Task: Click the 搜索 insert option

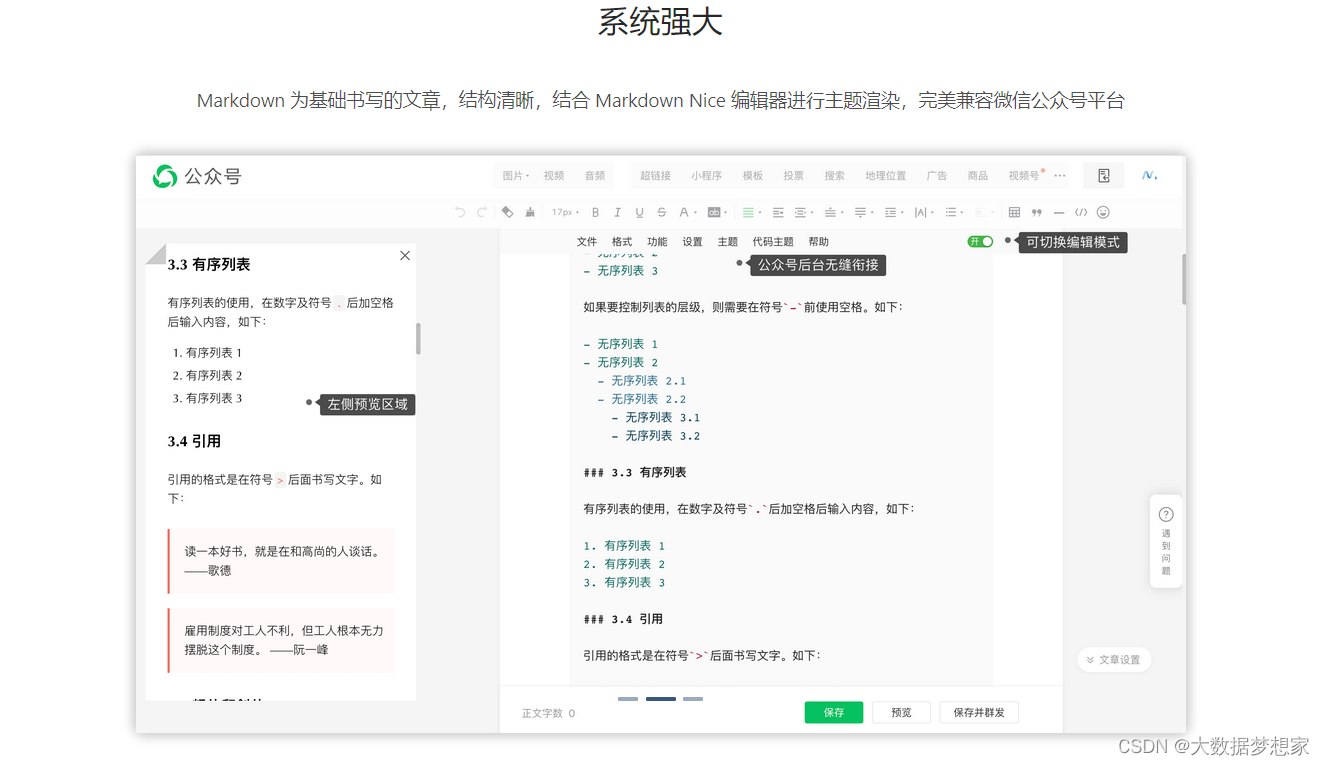Action: click(x=835, y=175)
